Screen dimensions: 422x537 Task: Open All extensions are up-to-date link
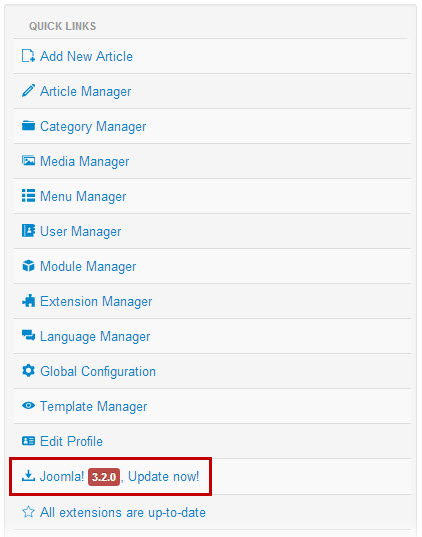(x=123, y=513)
